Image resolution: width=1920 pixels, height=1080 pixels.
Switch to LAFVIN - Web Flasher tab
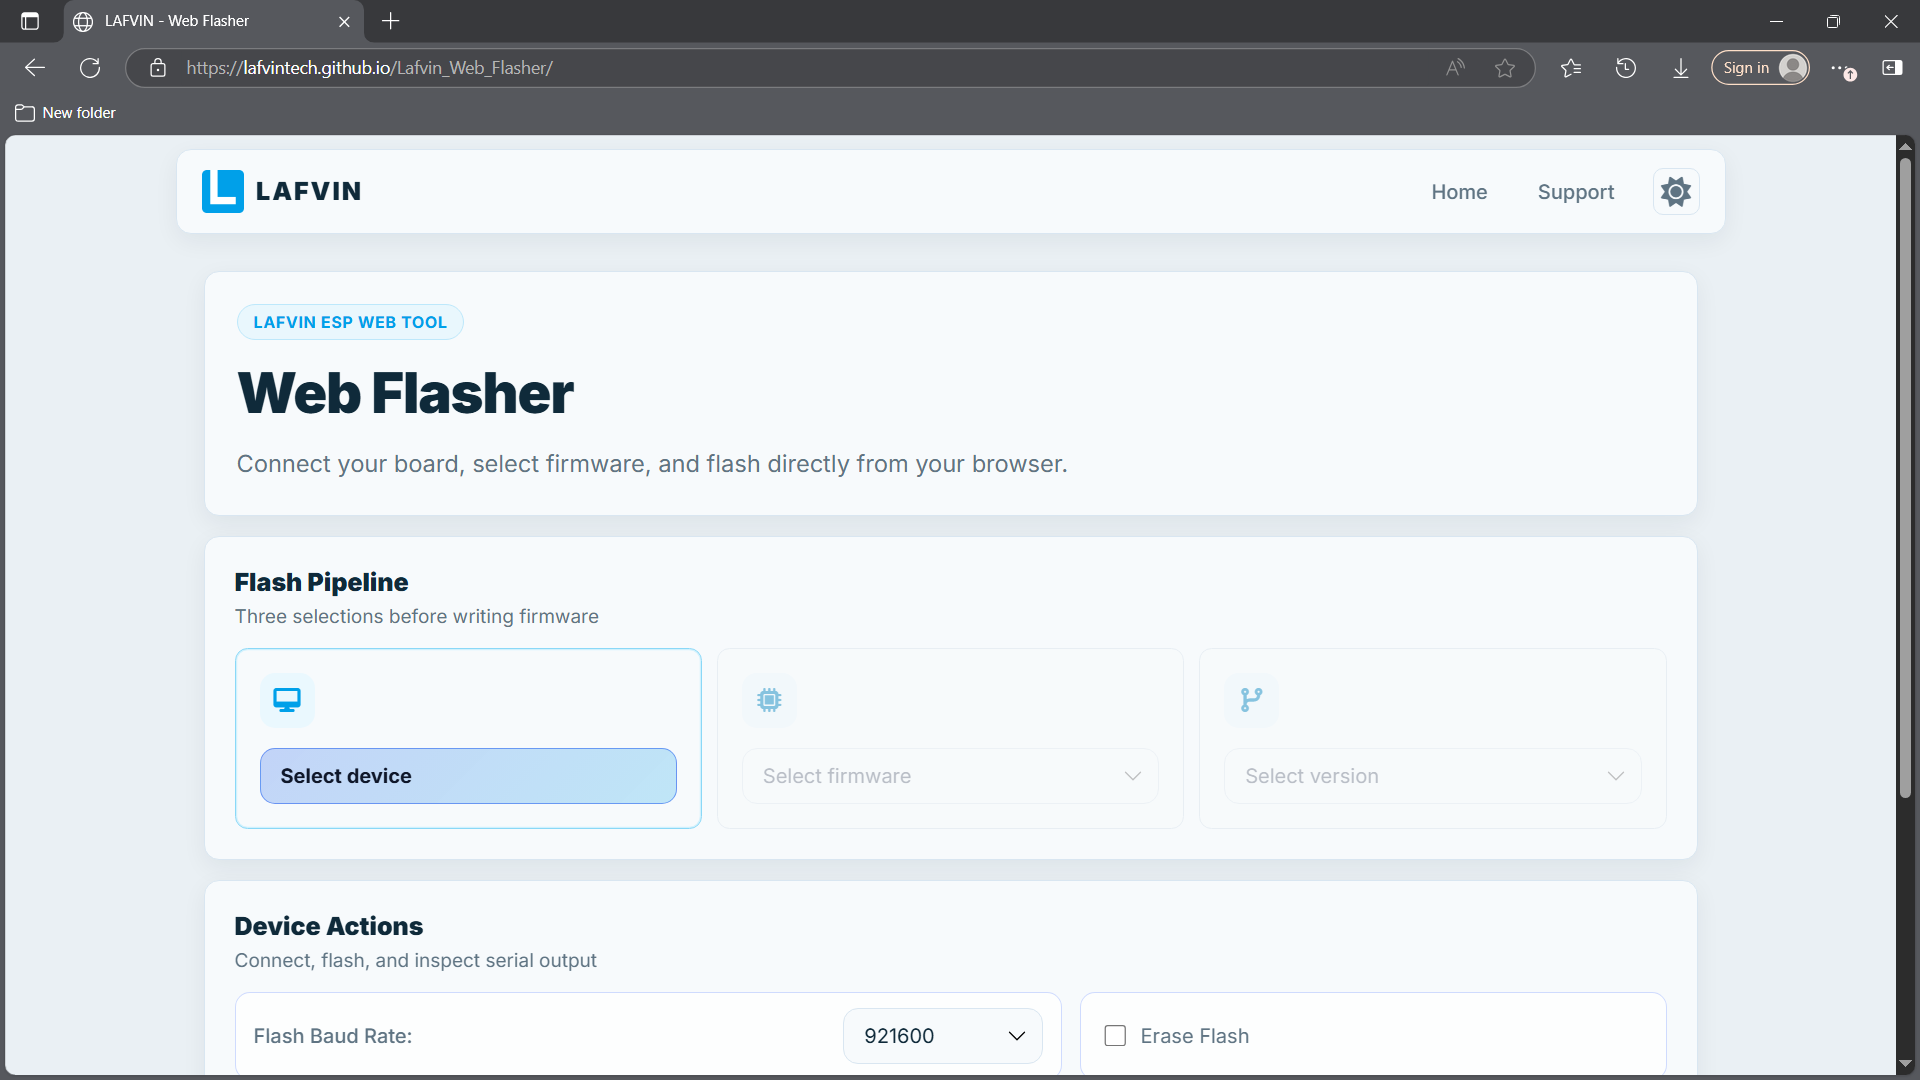[211, 21]
